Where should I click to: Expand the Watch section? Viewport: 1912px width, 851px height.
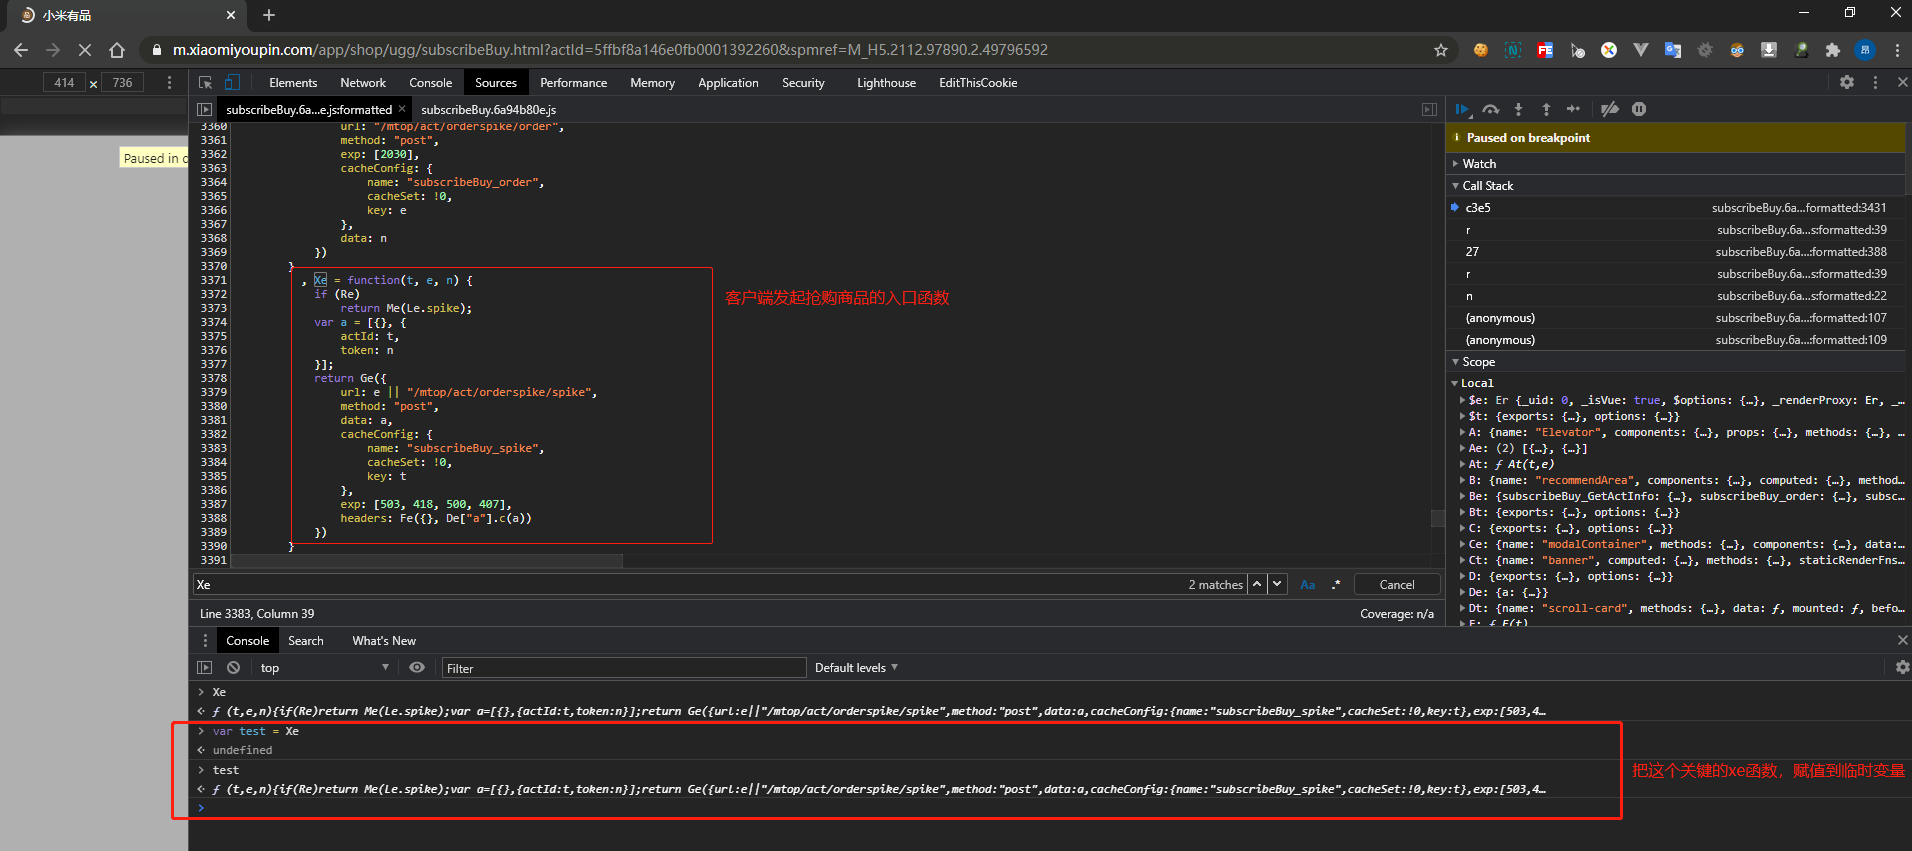pos(1479,163)
